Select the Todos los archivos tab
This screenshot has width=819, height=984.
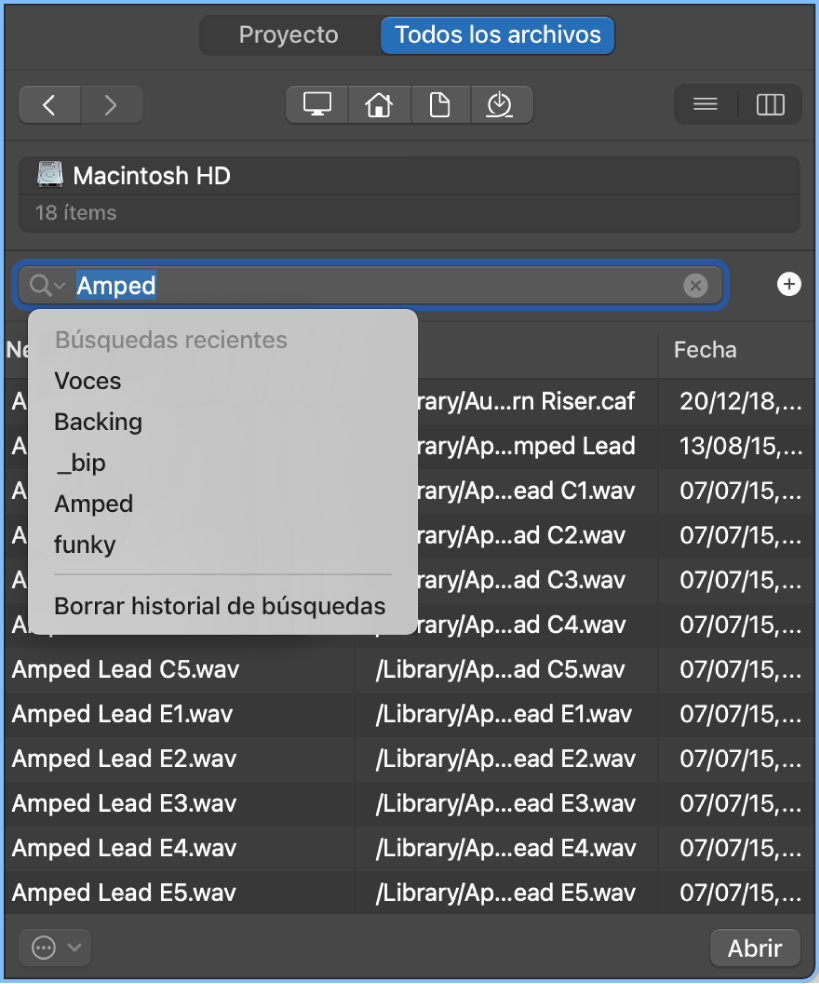click(x=497, y=35)
